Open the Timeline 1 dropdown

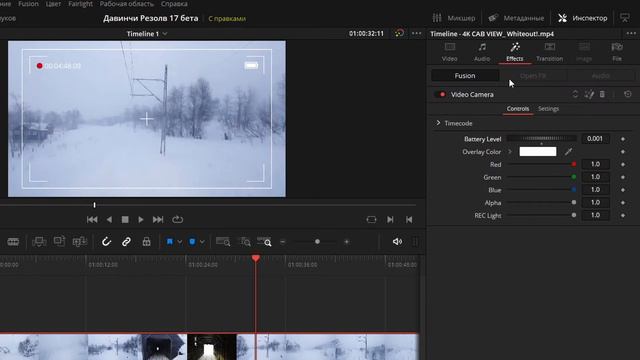coord(147,34)
